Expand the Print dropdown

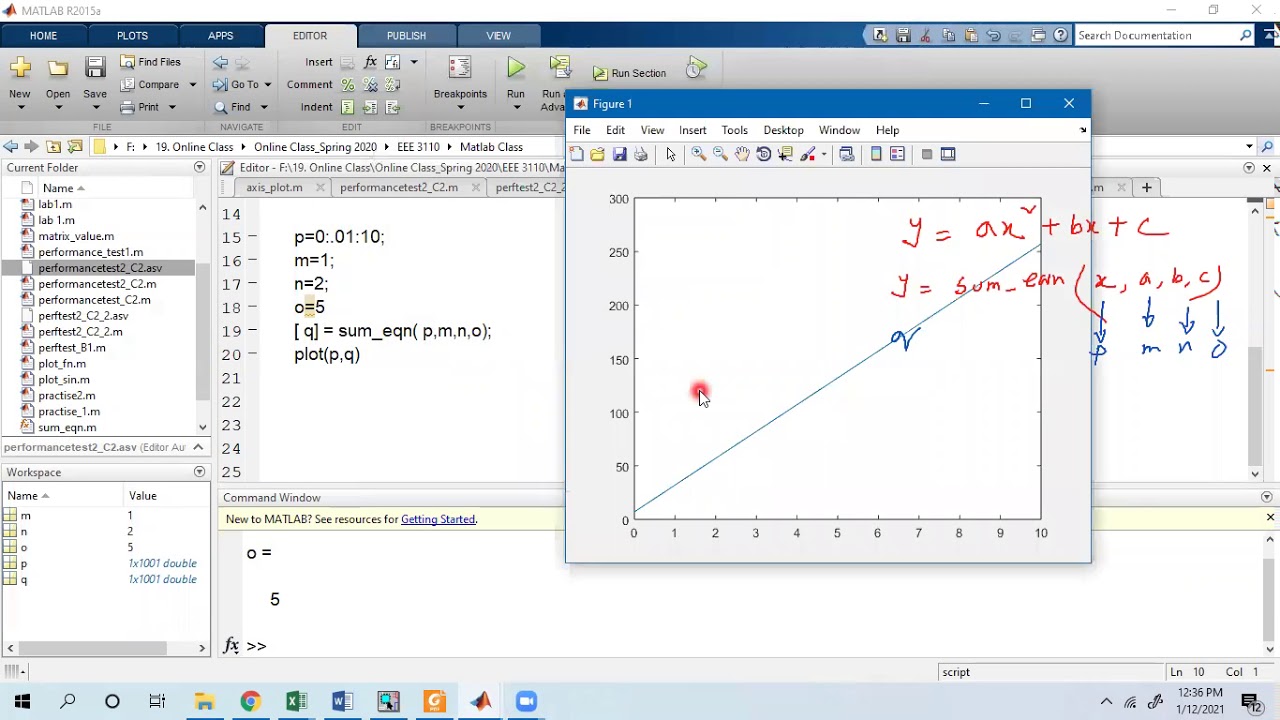click(172, 107)
